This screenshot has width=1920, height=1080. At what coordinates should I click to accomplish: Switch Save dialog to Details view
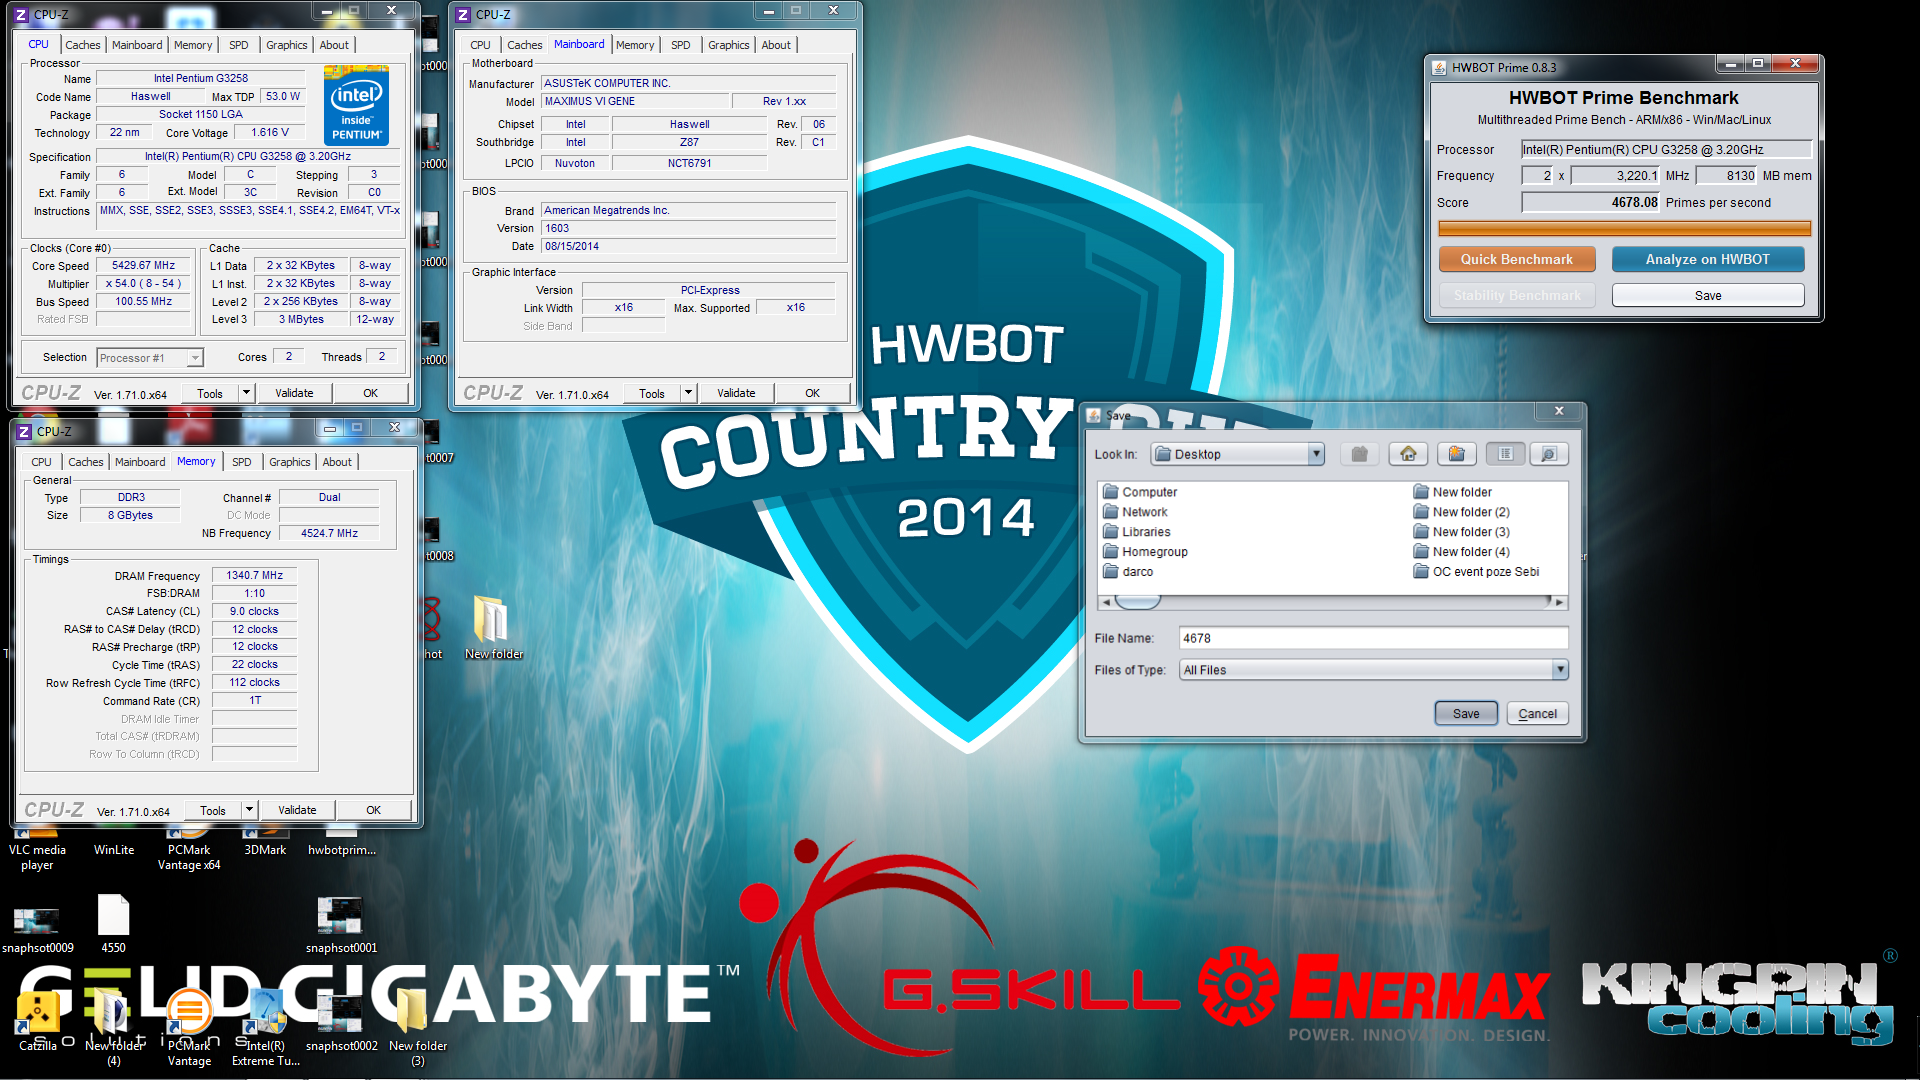tap(1548, 455)
